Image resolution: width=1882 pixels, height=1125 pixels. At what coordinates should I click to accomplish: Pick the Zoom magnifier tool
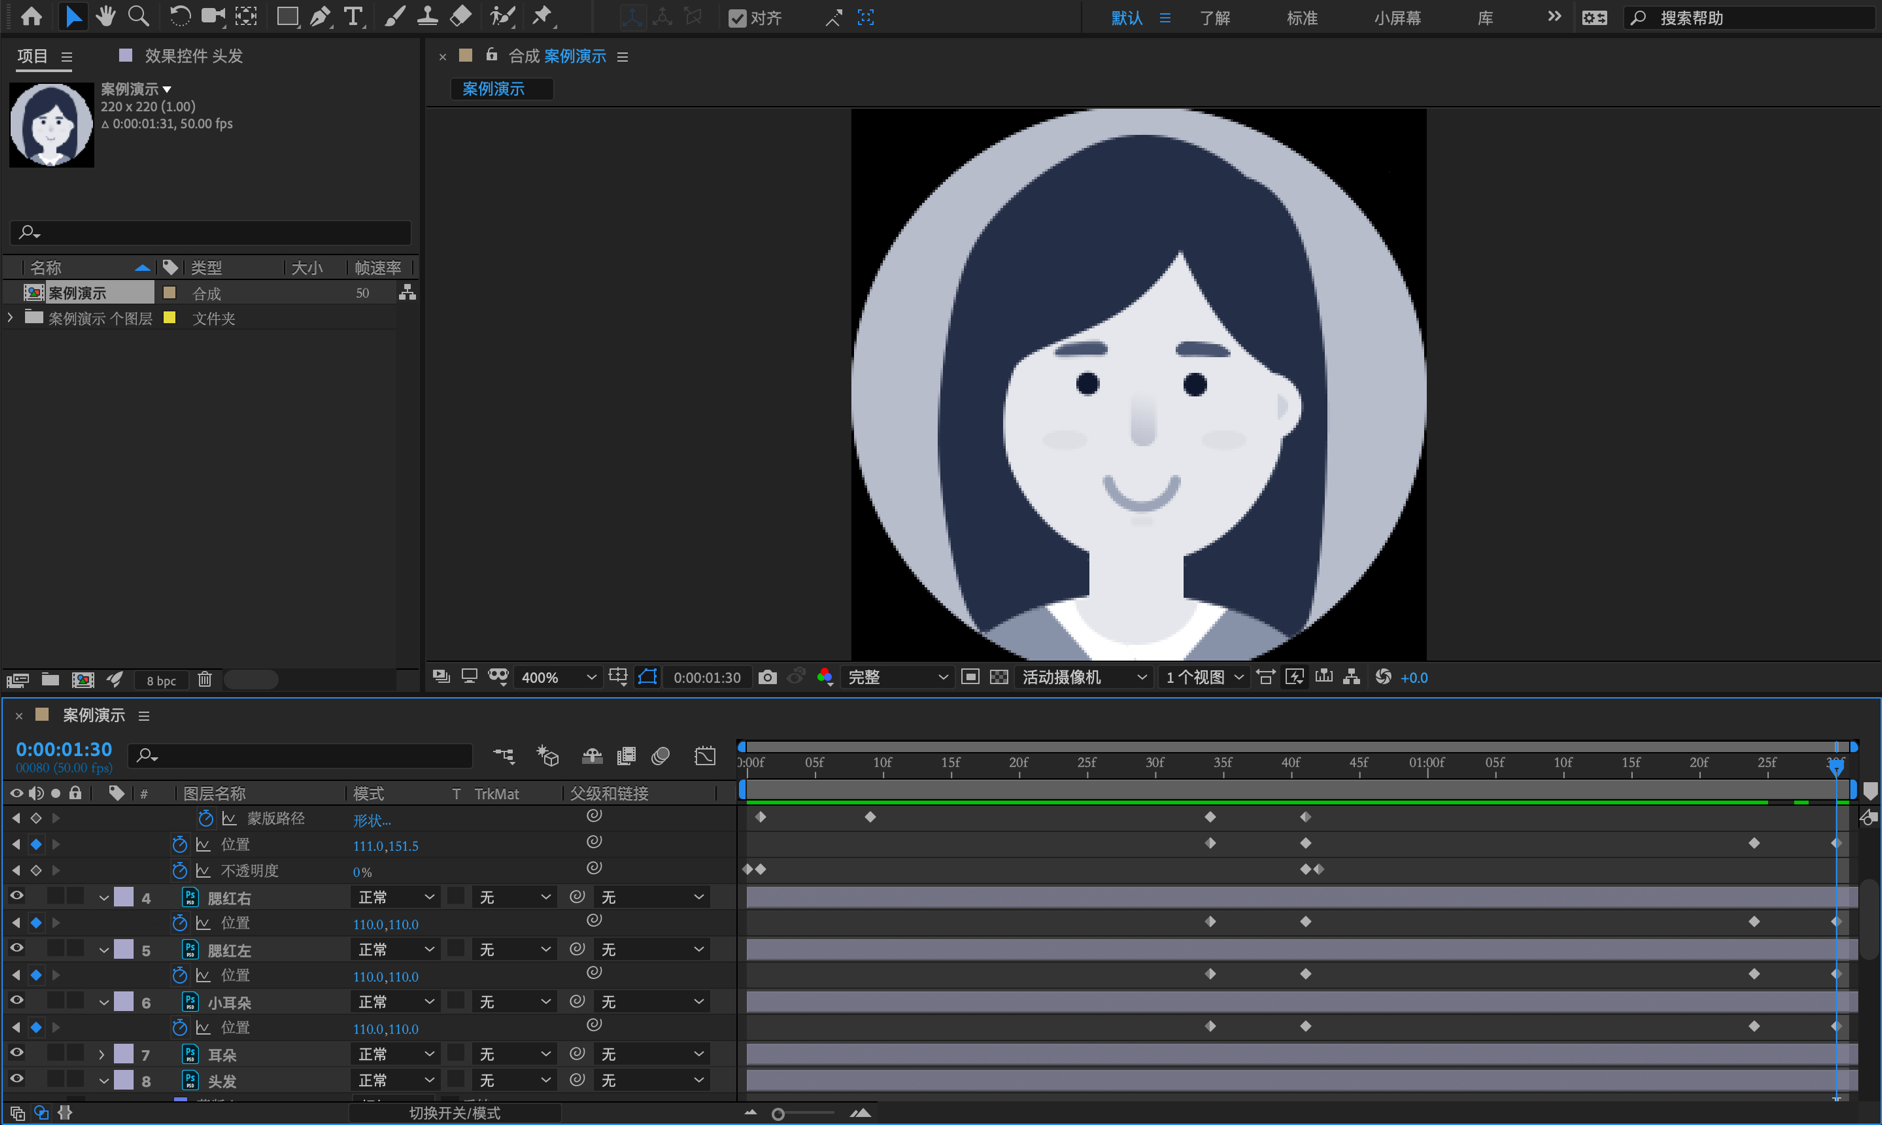[139, 17]
